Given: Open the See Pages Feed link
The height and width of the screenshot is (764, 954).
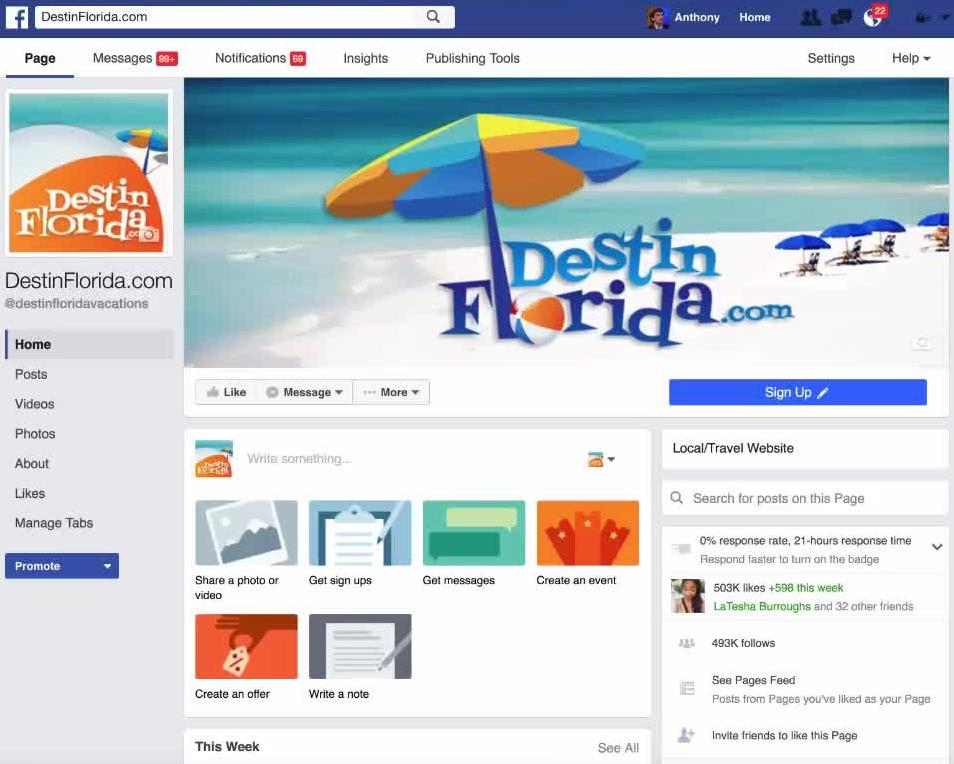Looking at the screenshot, I should tap(753, 680).
